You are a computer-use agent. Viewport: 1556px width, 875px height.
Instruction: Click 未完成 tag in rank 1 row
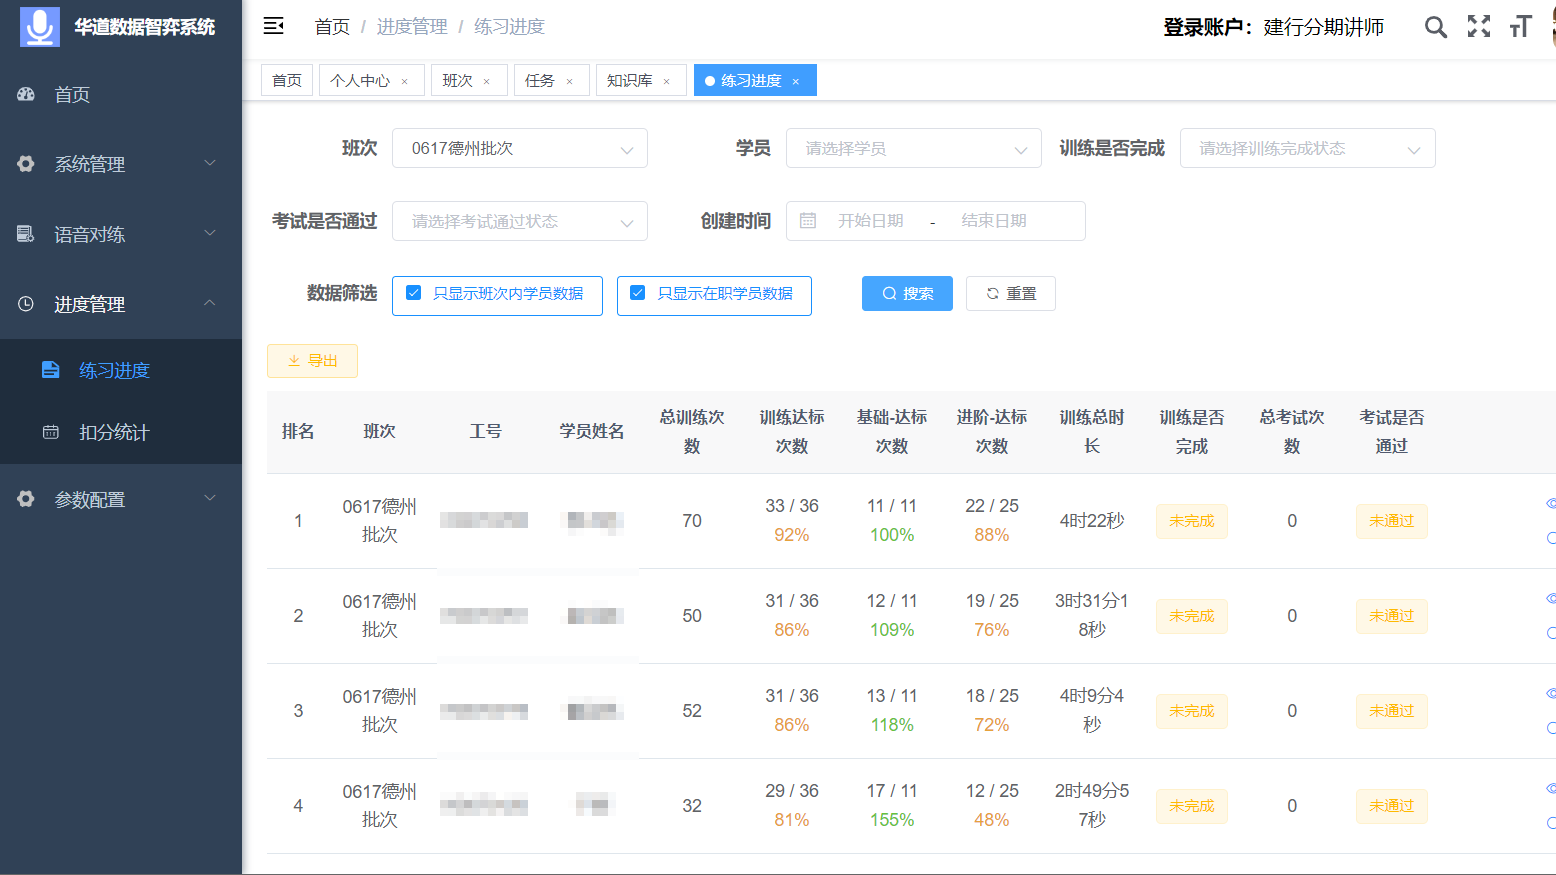point(1191,521)
